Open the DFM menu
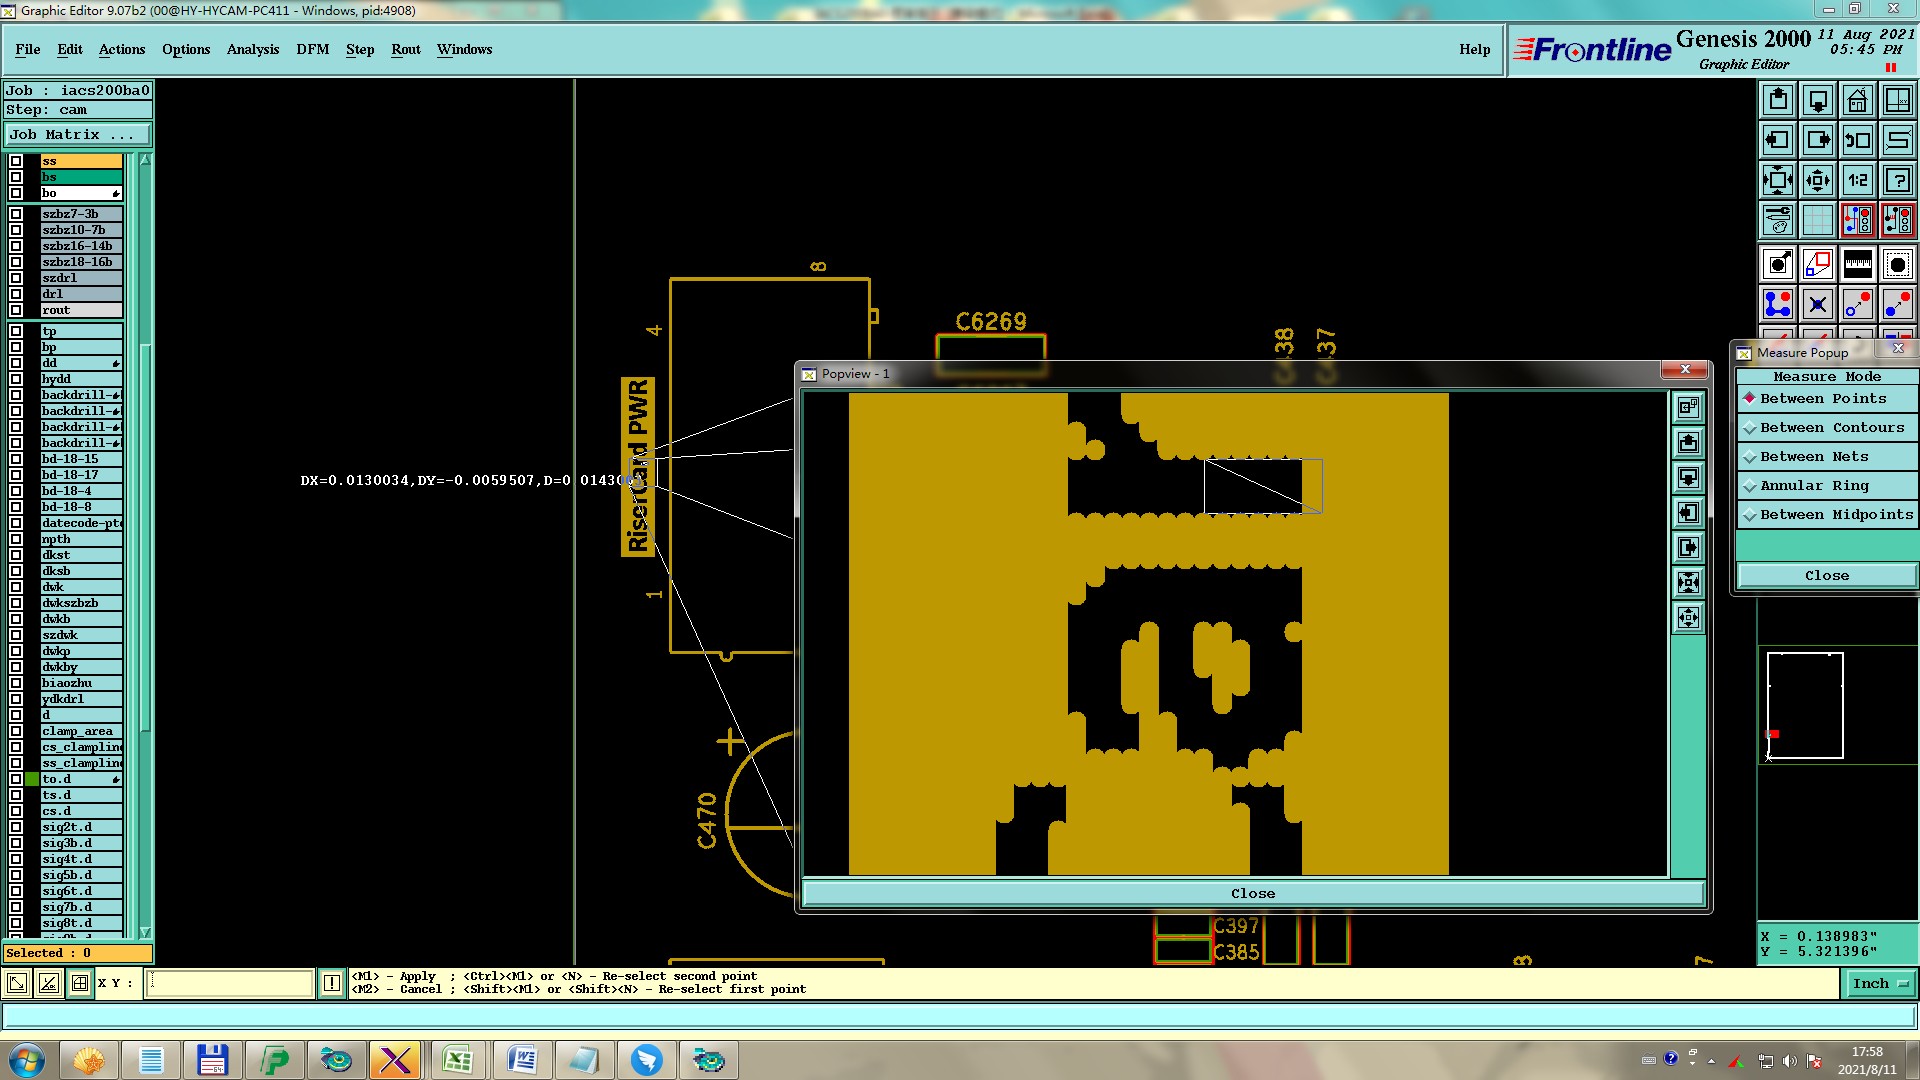This screenshot has height=1080, width=1920. (x=313, y=49)
